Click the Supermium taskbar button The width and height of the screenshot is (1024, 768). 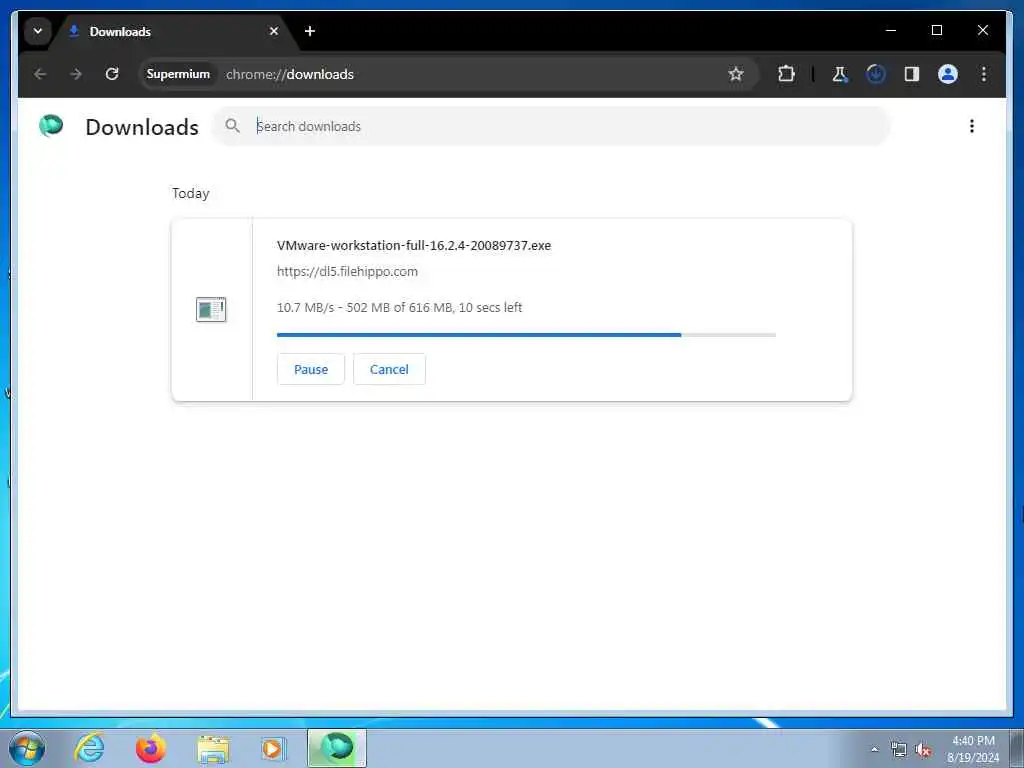pos(337,748)
